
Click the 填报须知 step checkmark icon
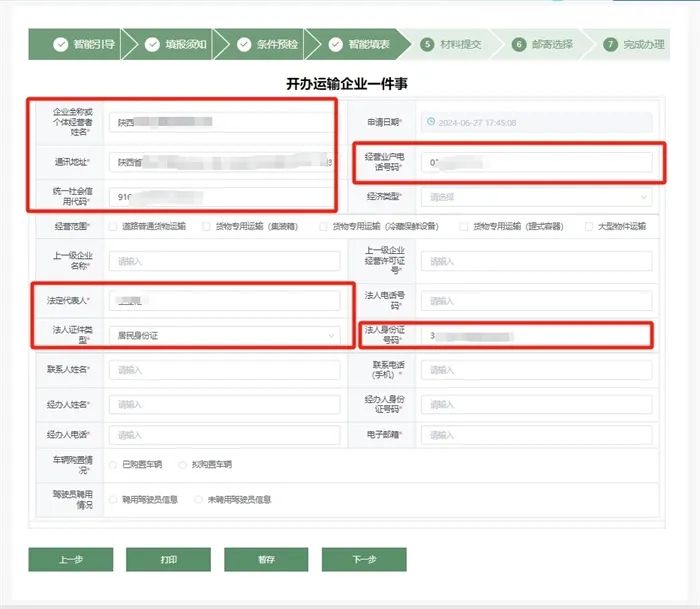152,44
